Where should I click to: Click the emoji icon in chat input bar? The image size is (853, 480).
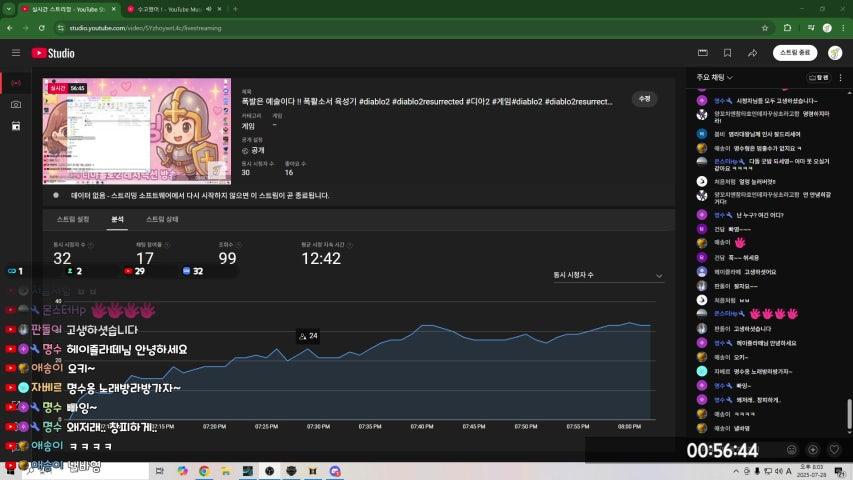click(792, 450)
